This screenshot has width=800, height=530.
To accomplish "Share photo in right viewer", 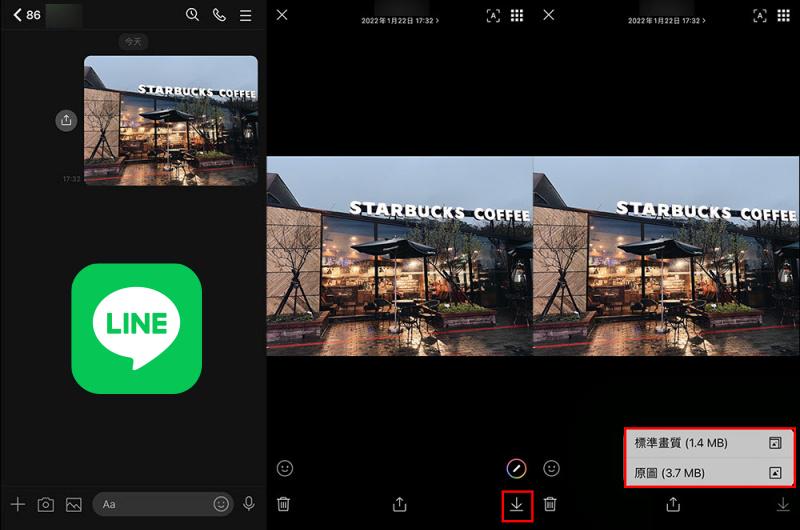I will click(x=673, y=504).
